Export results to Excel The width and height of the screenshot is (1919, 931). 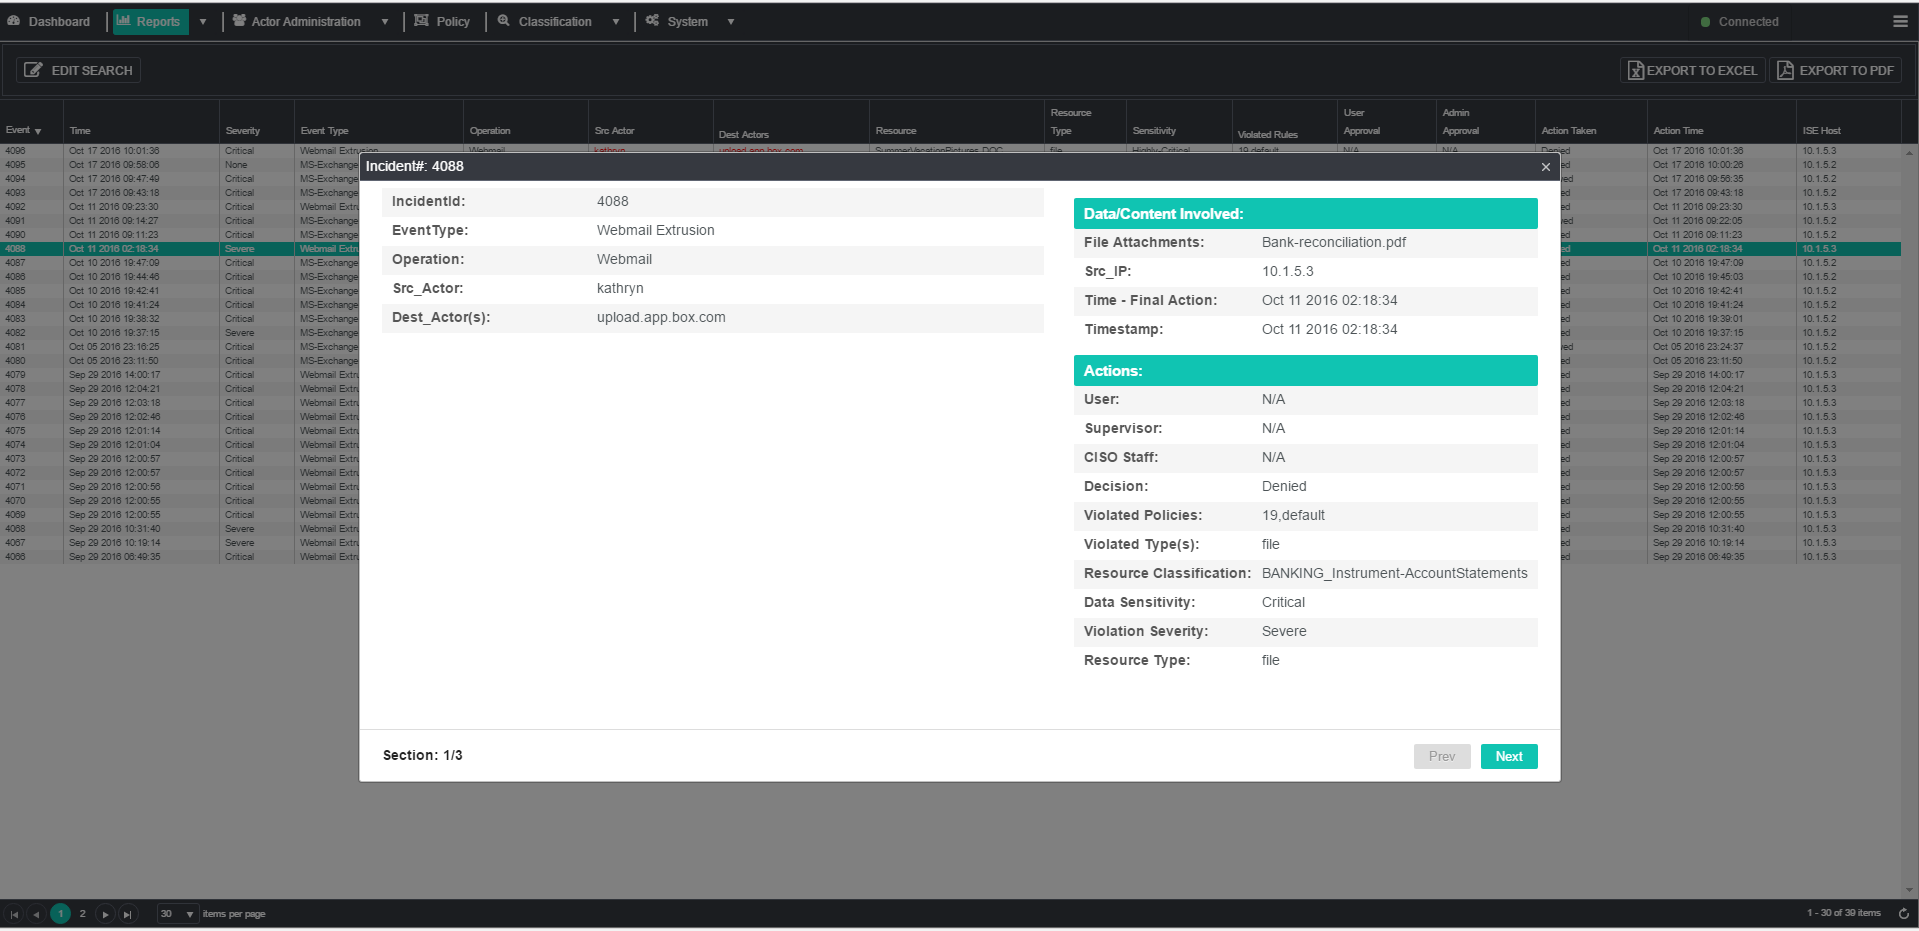click(1692, 70)
